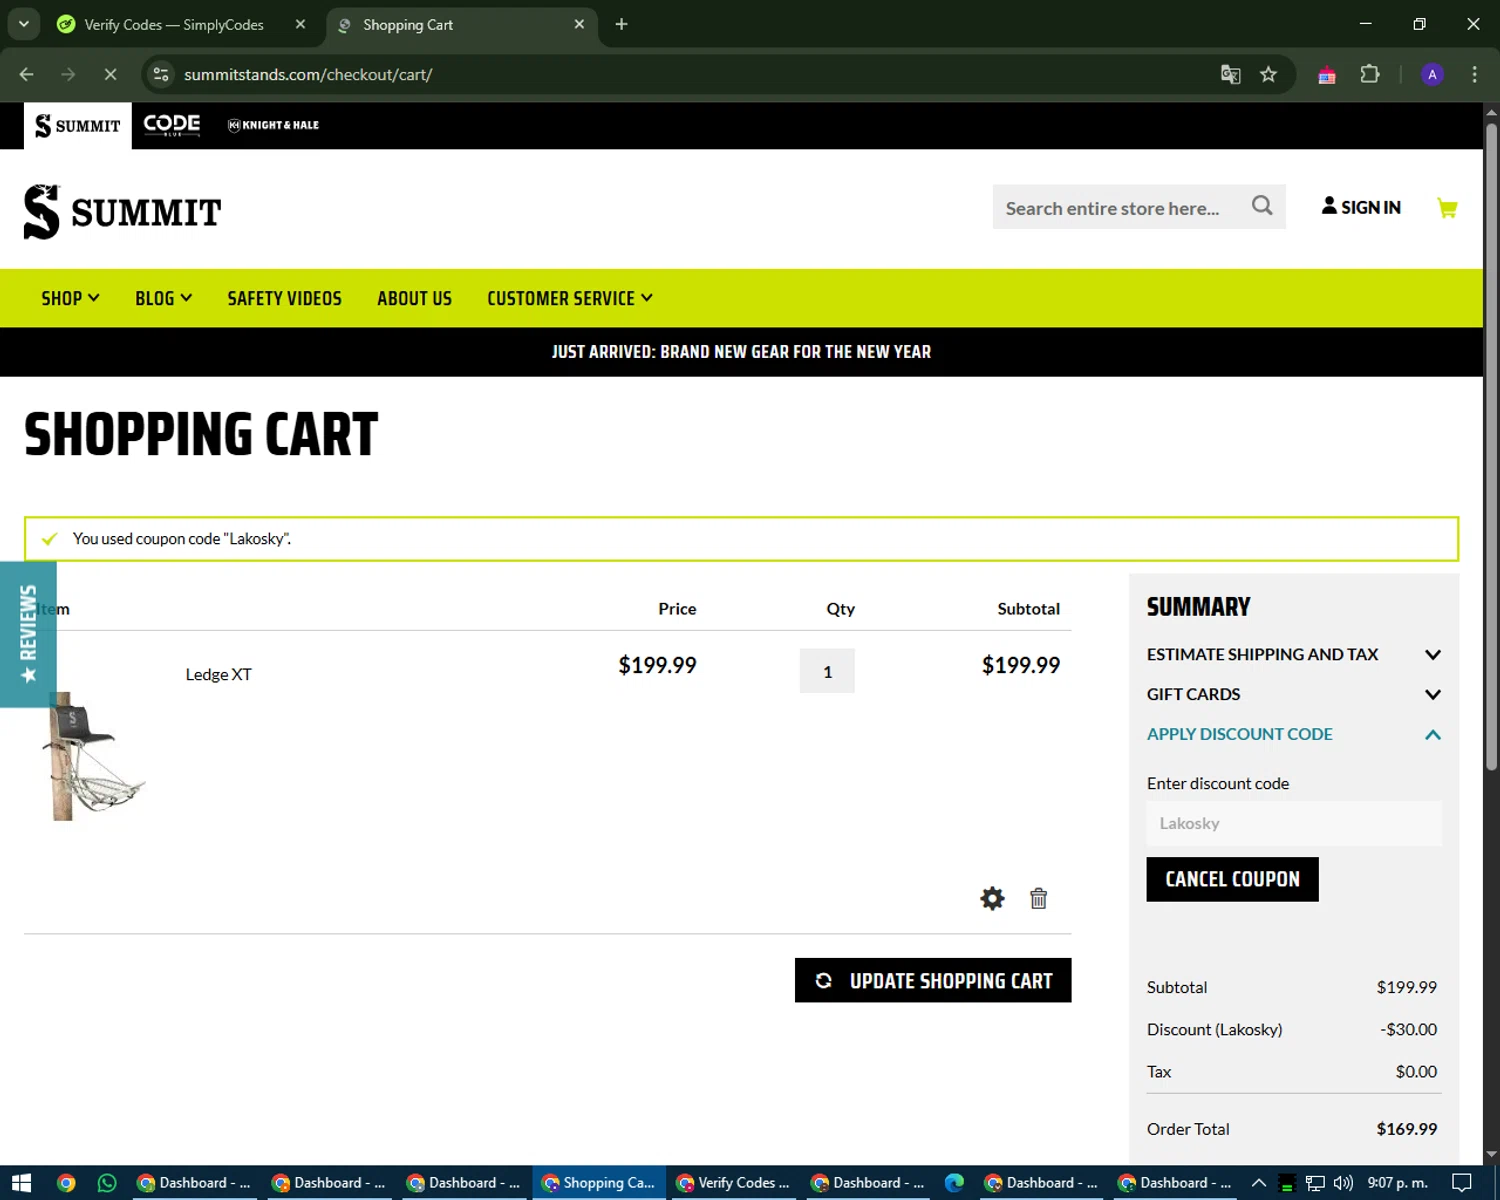
Task: Open Microsoft Edge from the taskbar
Action: click(954, 1183)
